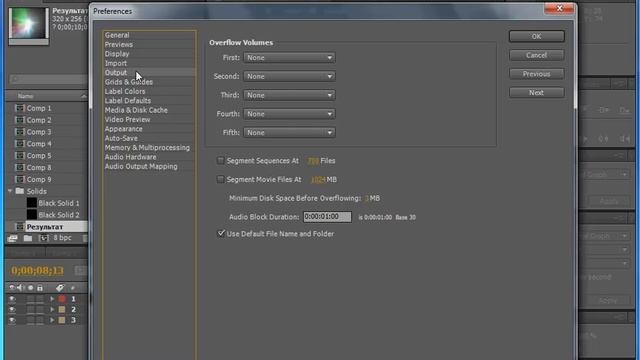This screenshot has width=640, height=360.
Task: Enable Segment Sequences At checkbox
Action: pyautogui.click(x=220, y=160)
